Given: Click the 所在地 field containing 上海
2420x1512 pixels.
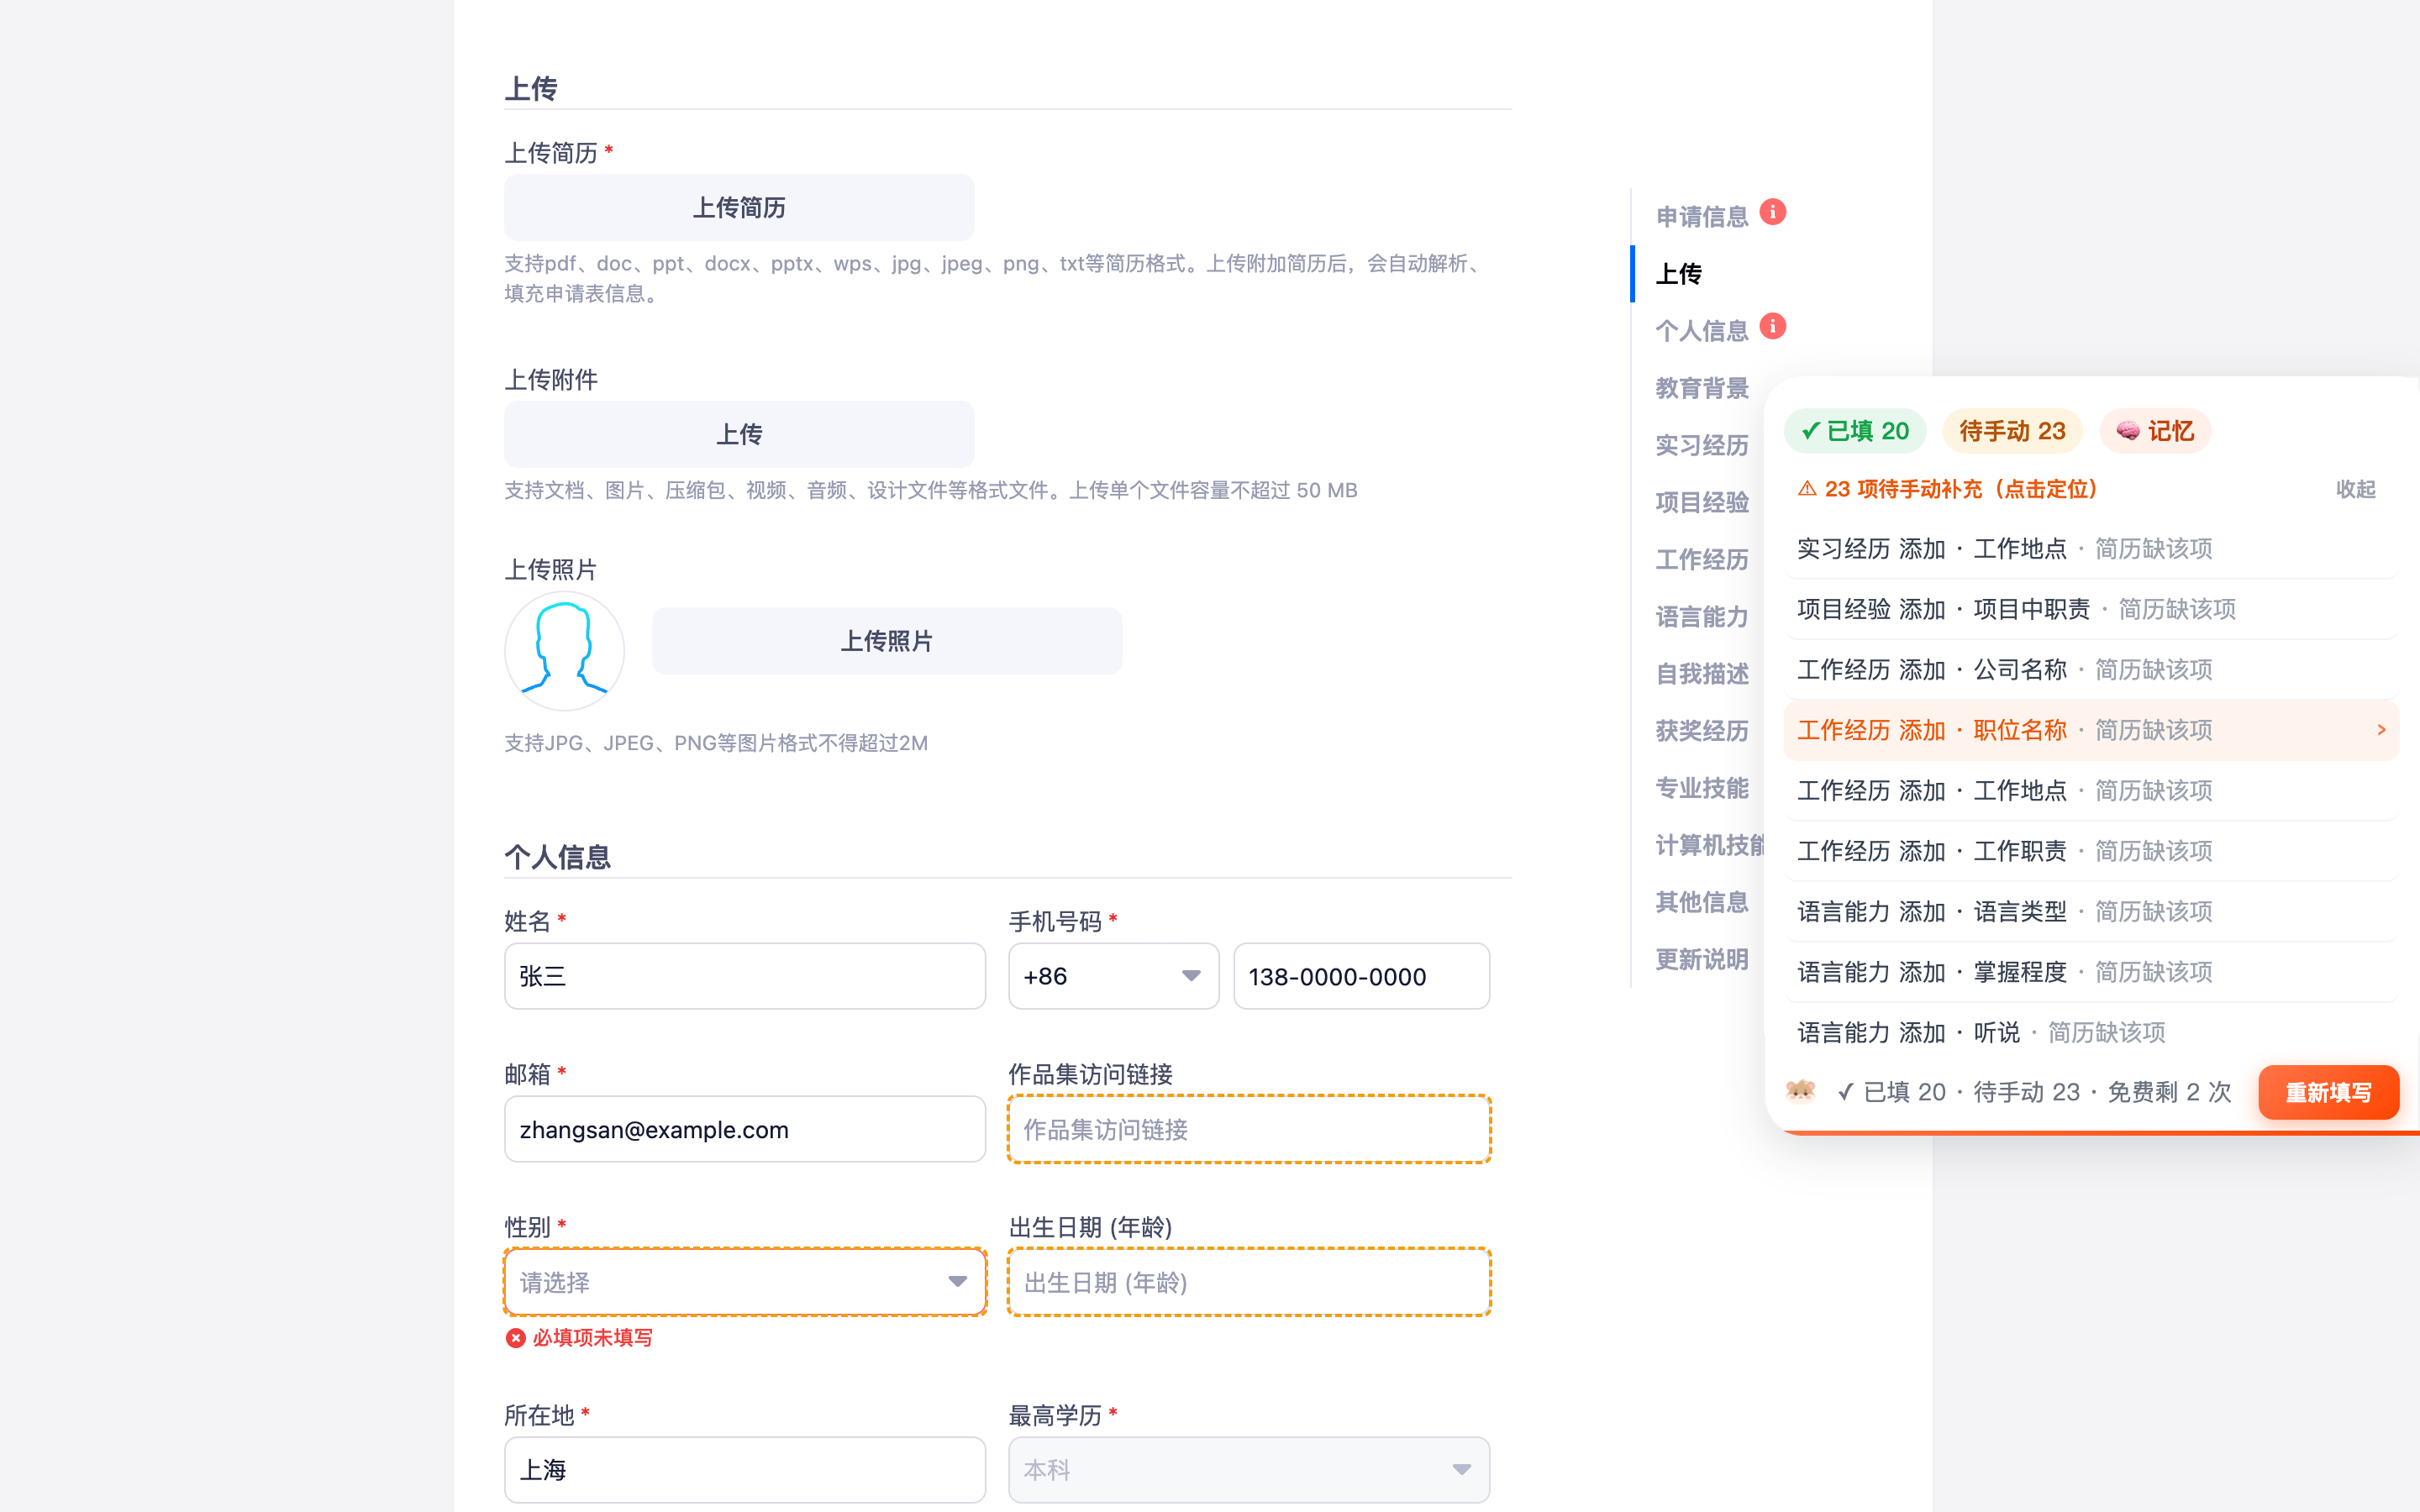Looking at the screenshot, I should pos(745,1470).
